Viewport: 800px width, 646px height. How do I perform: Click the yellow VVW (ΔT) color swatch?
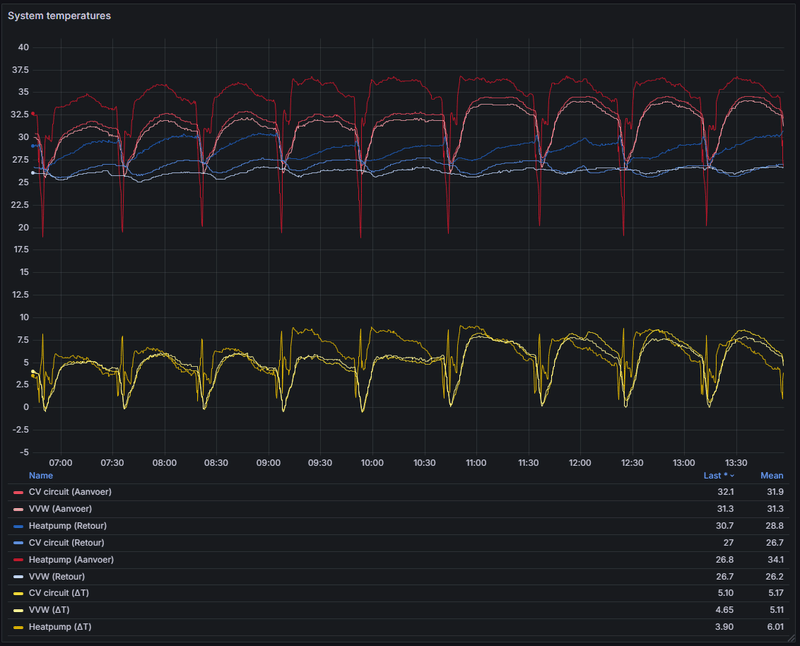coord(18,610)
